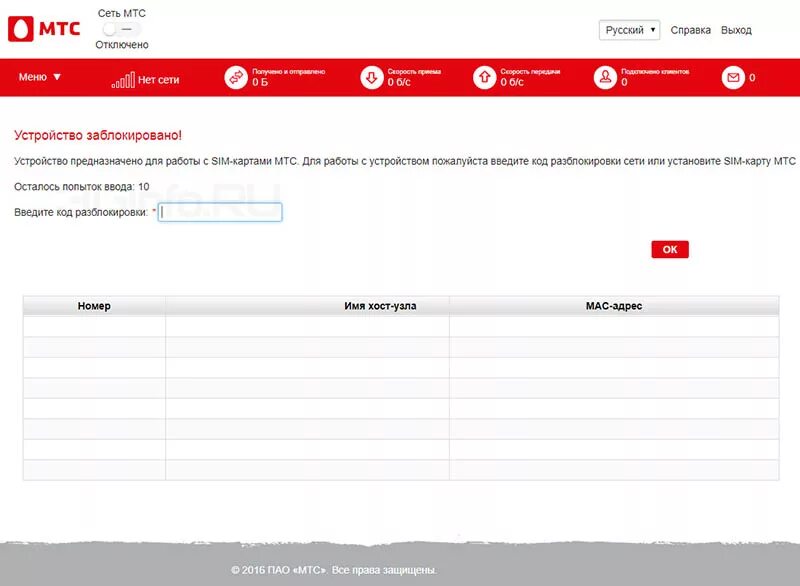Click the Сеть МТС label
The height and width of the screenshot is (586, 800).
click(x=121, y=13)
